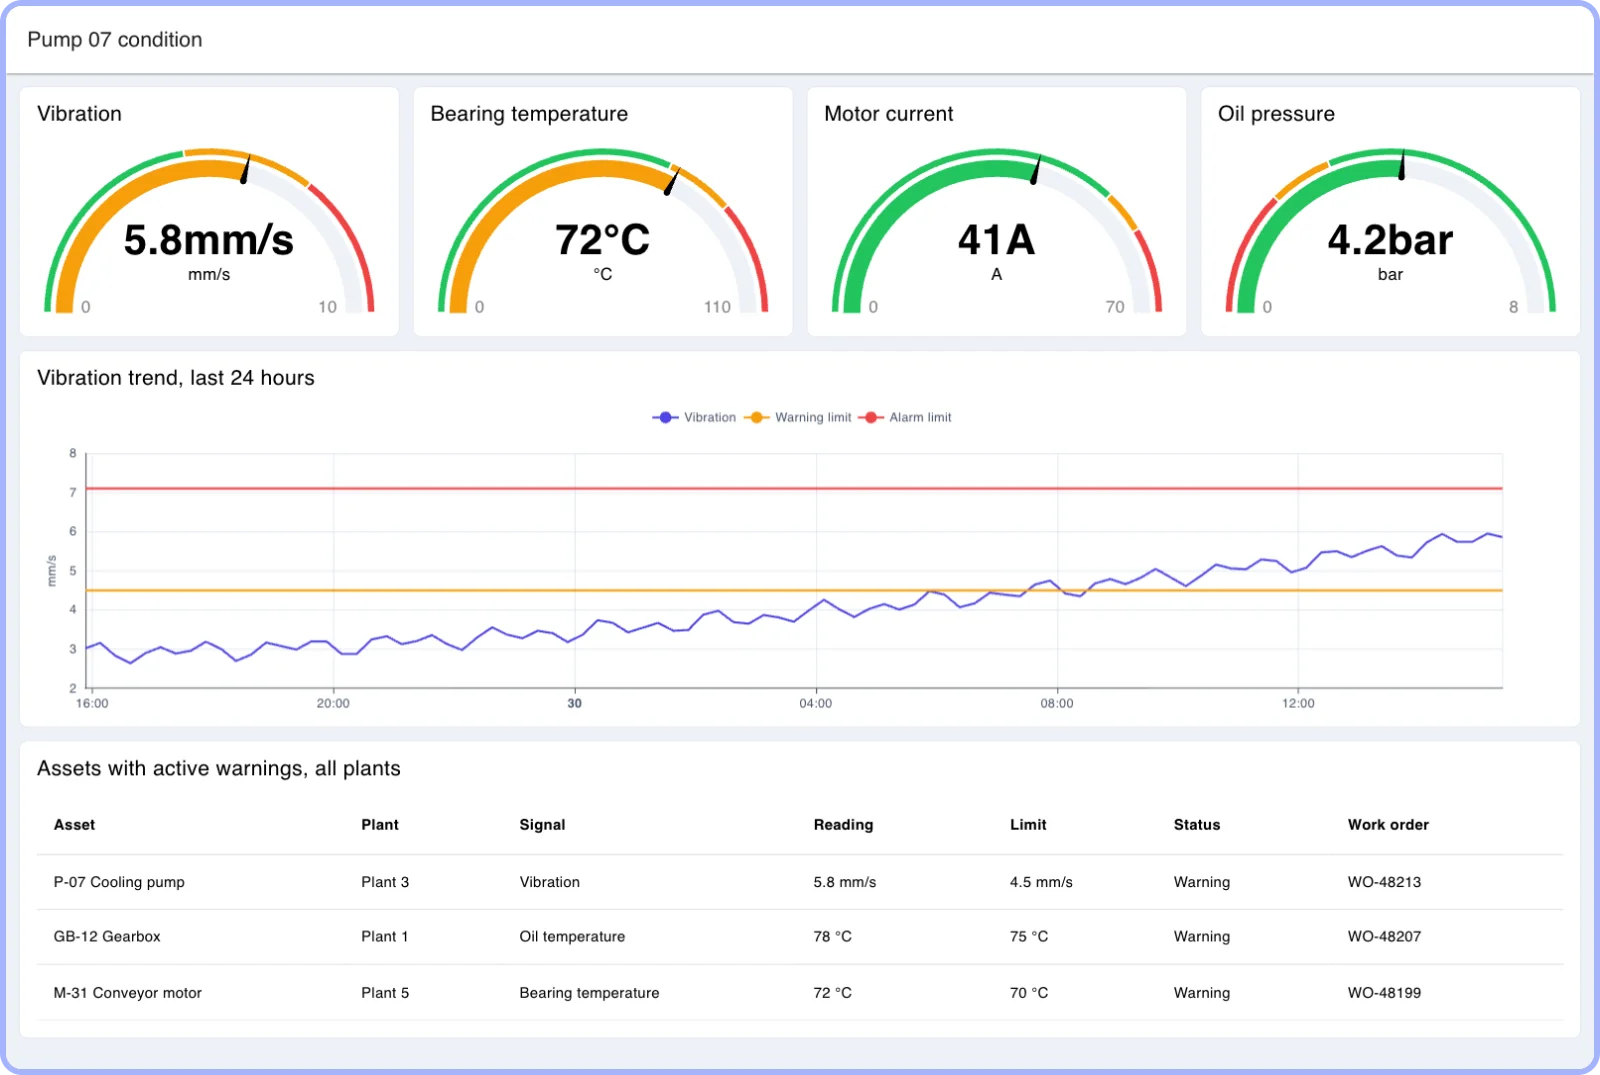Sort table by Signal column header
The width and height of the screenshot is (1600, 1075).
(542, 825)
